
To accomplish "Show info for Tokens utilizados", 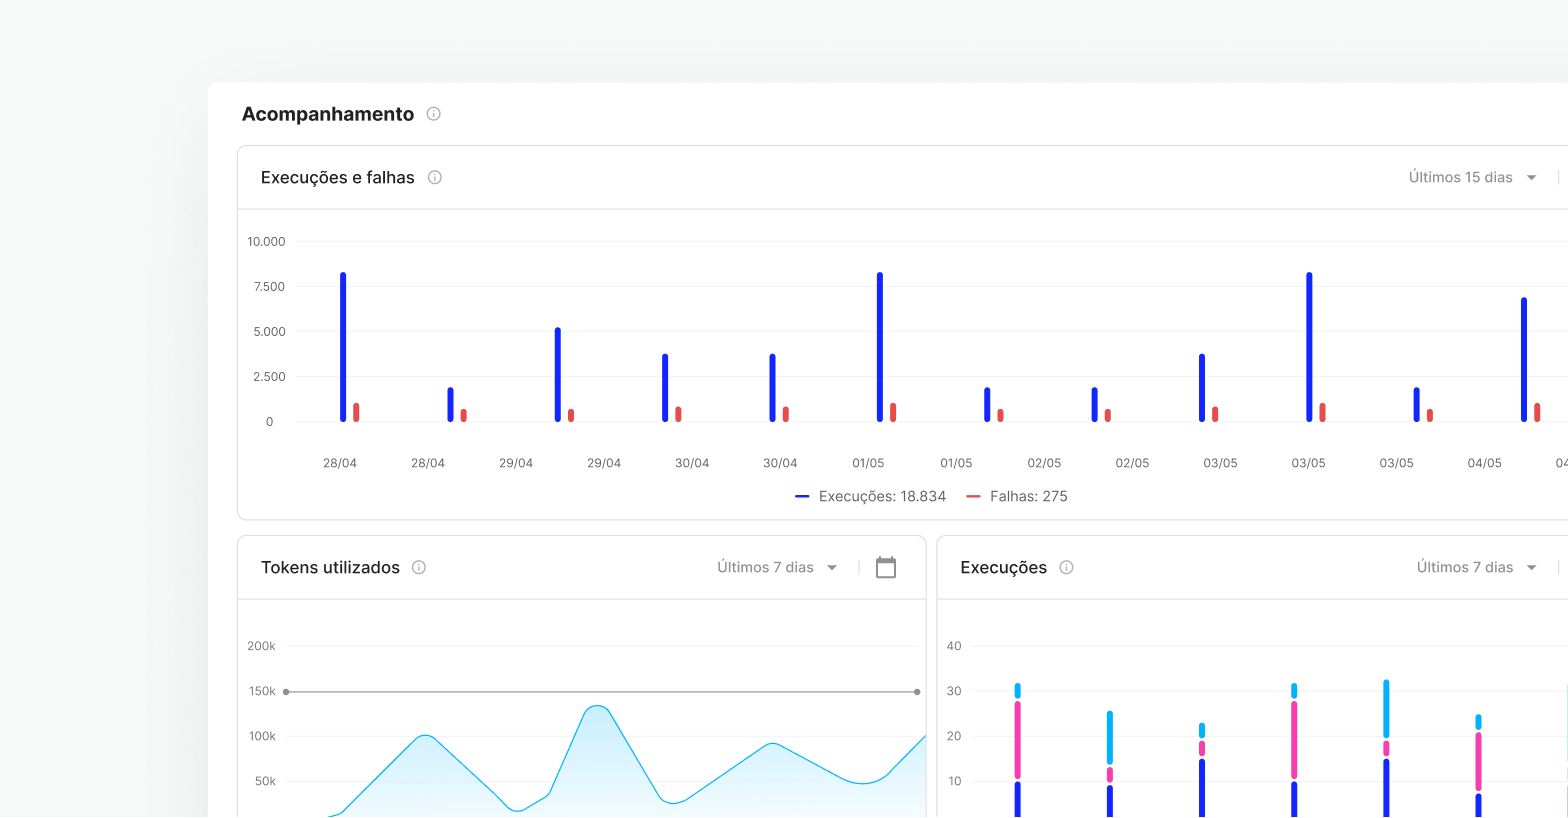I will coord(419,567).
